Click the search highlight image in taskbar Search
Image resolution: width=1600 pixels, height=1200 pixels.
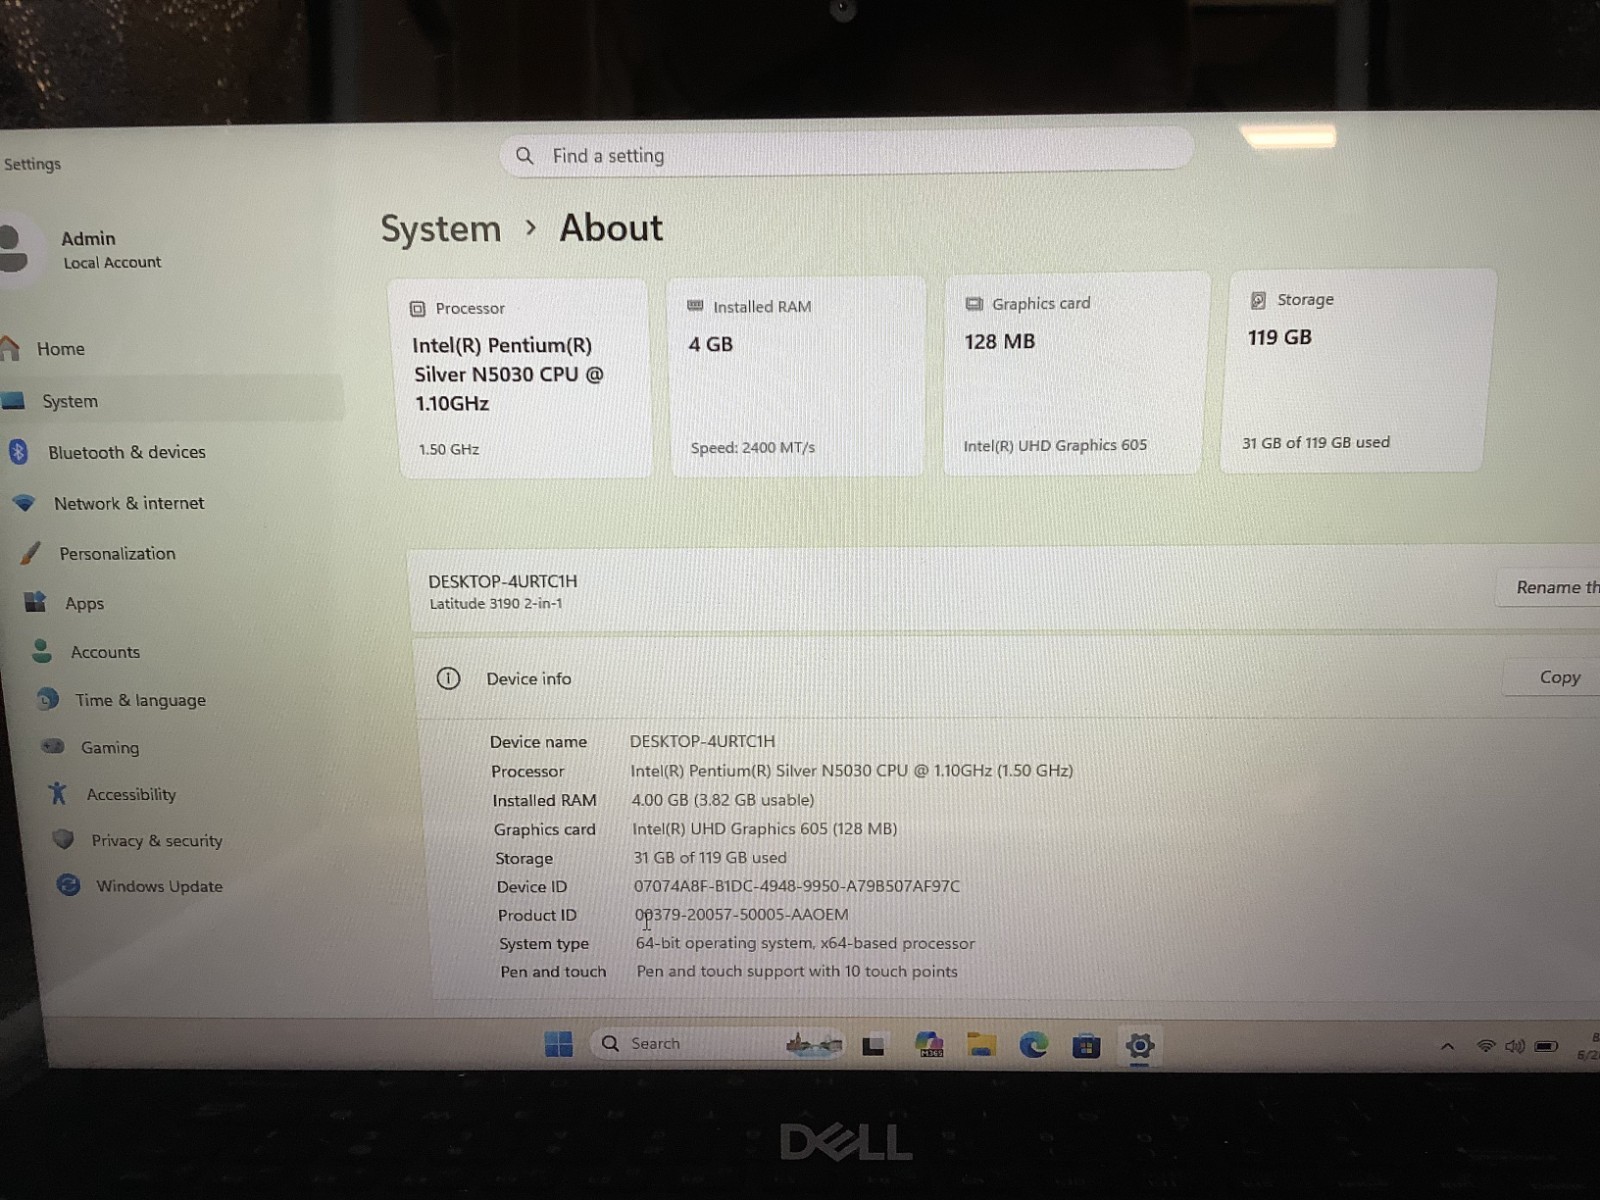[814, 1045]
